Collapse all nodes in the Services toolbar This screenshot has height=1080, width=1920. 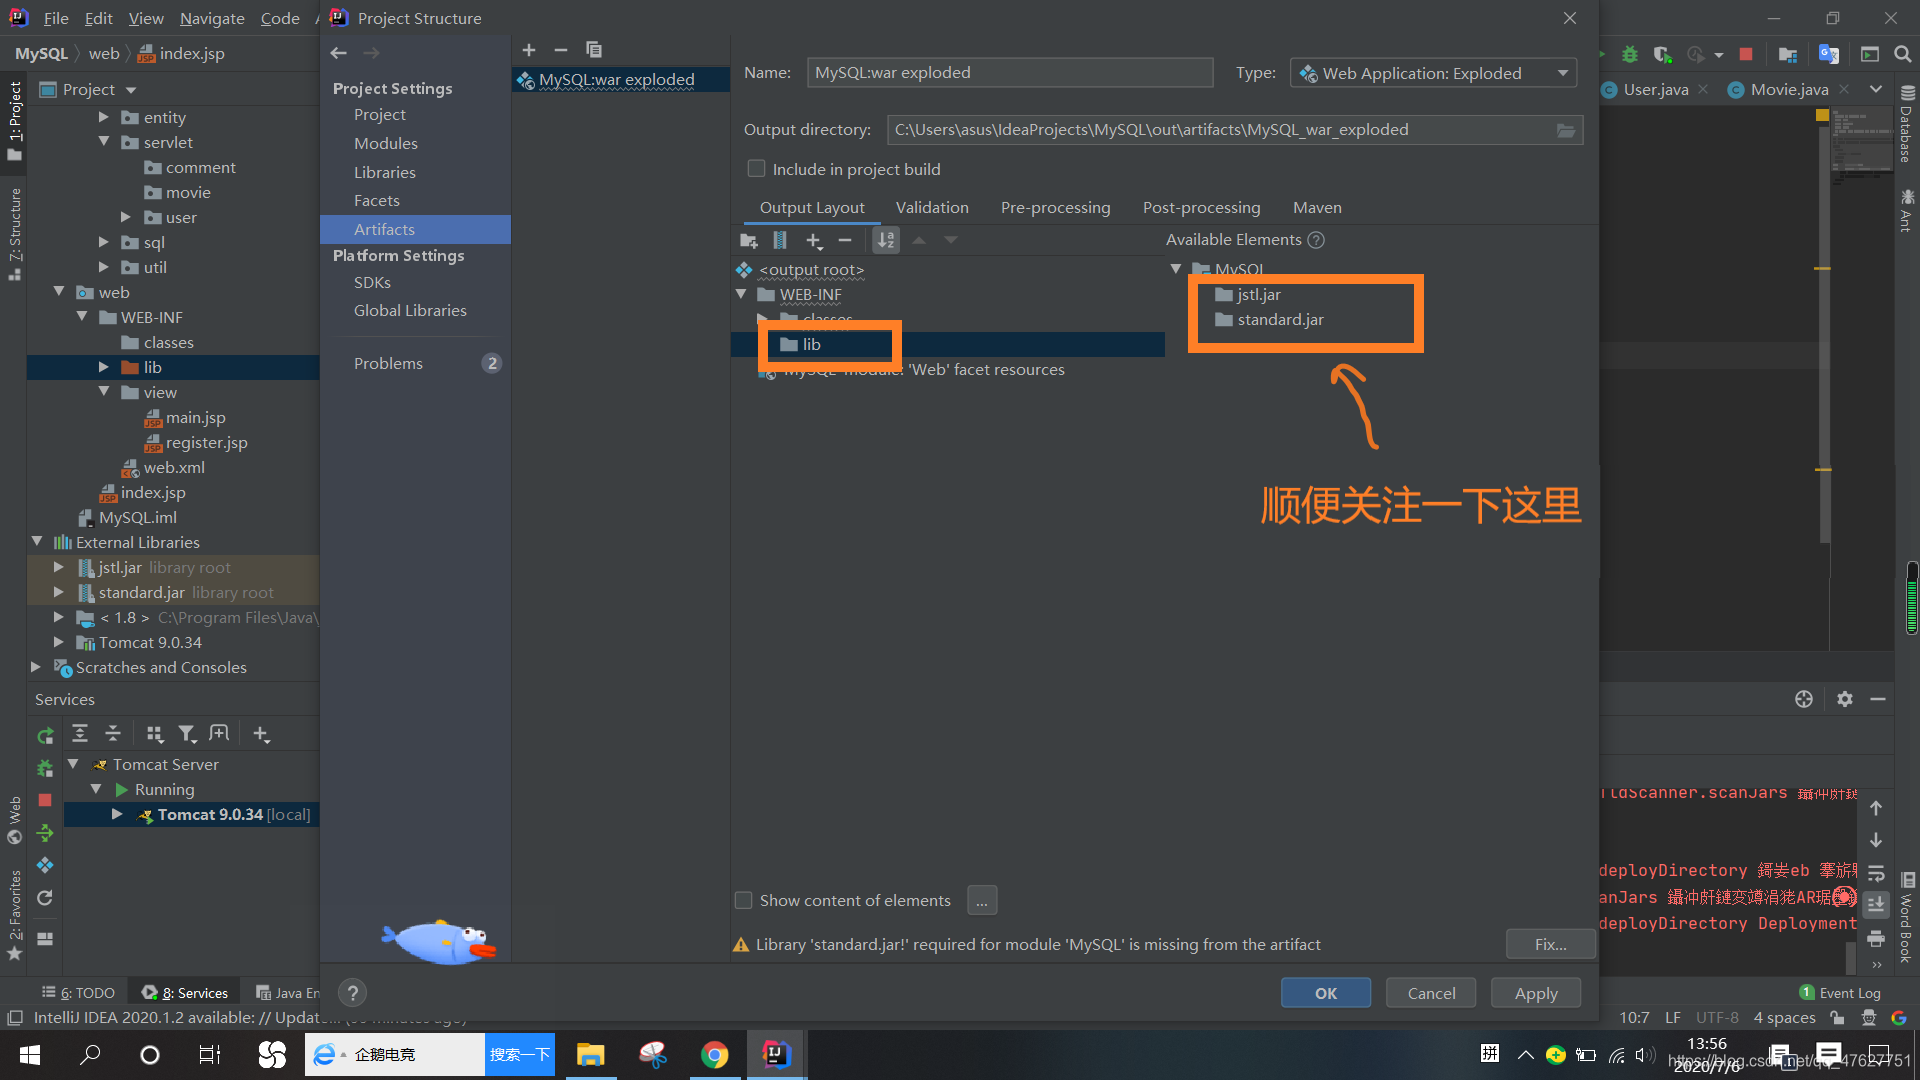[x=113, y=734]
